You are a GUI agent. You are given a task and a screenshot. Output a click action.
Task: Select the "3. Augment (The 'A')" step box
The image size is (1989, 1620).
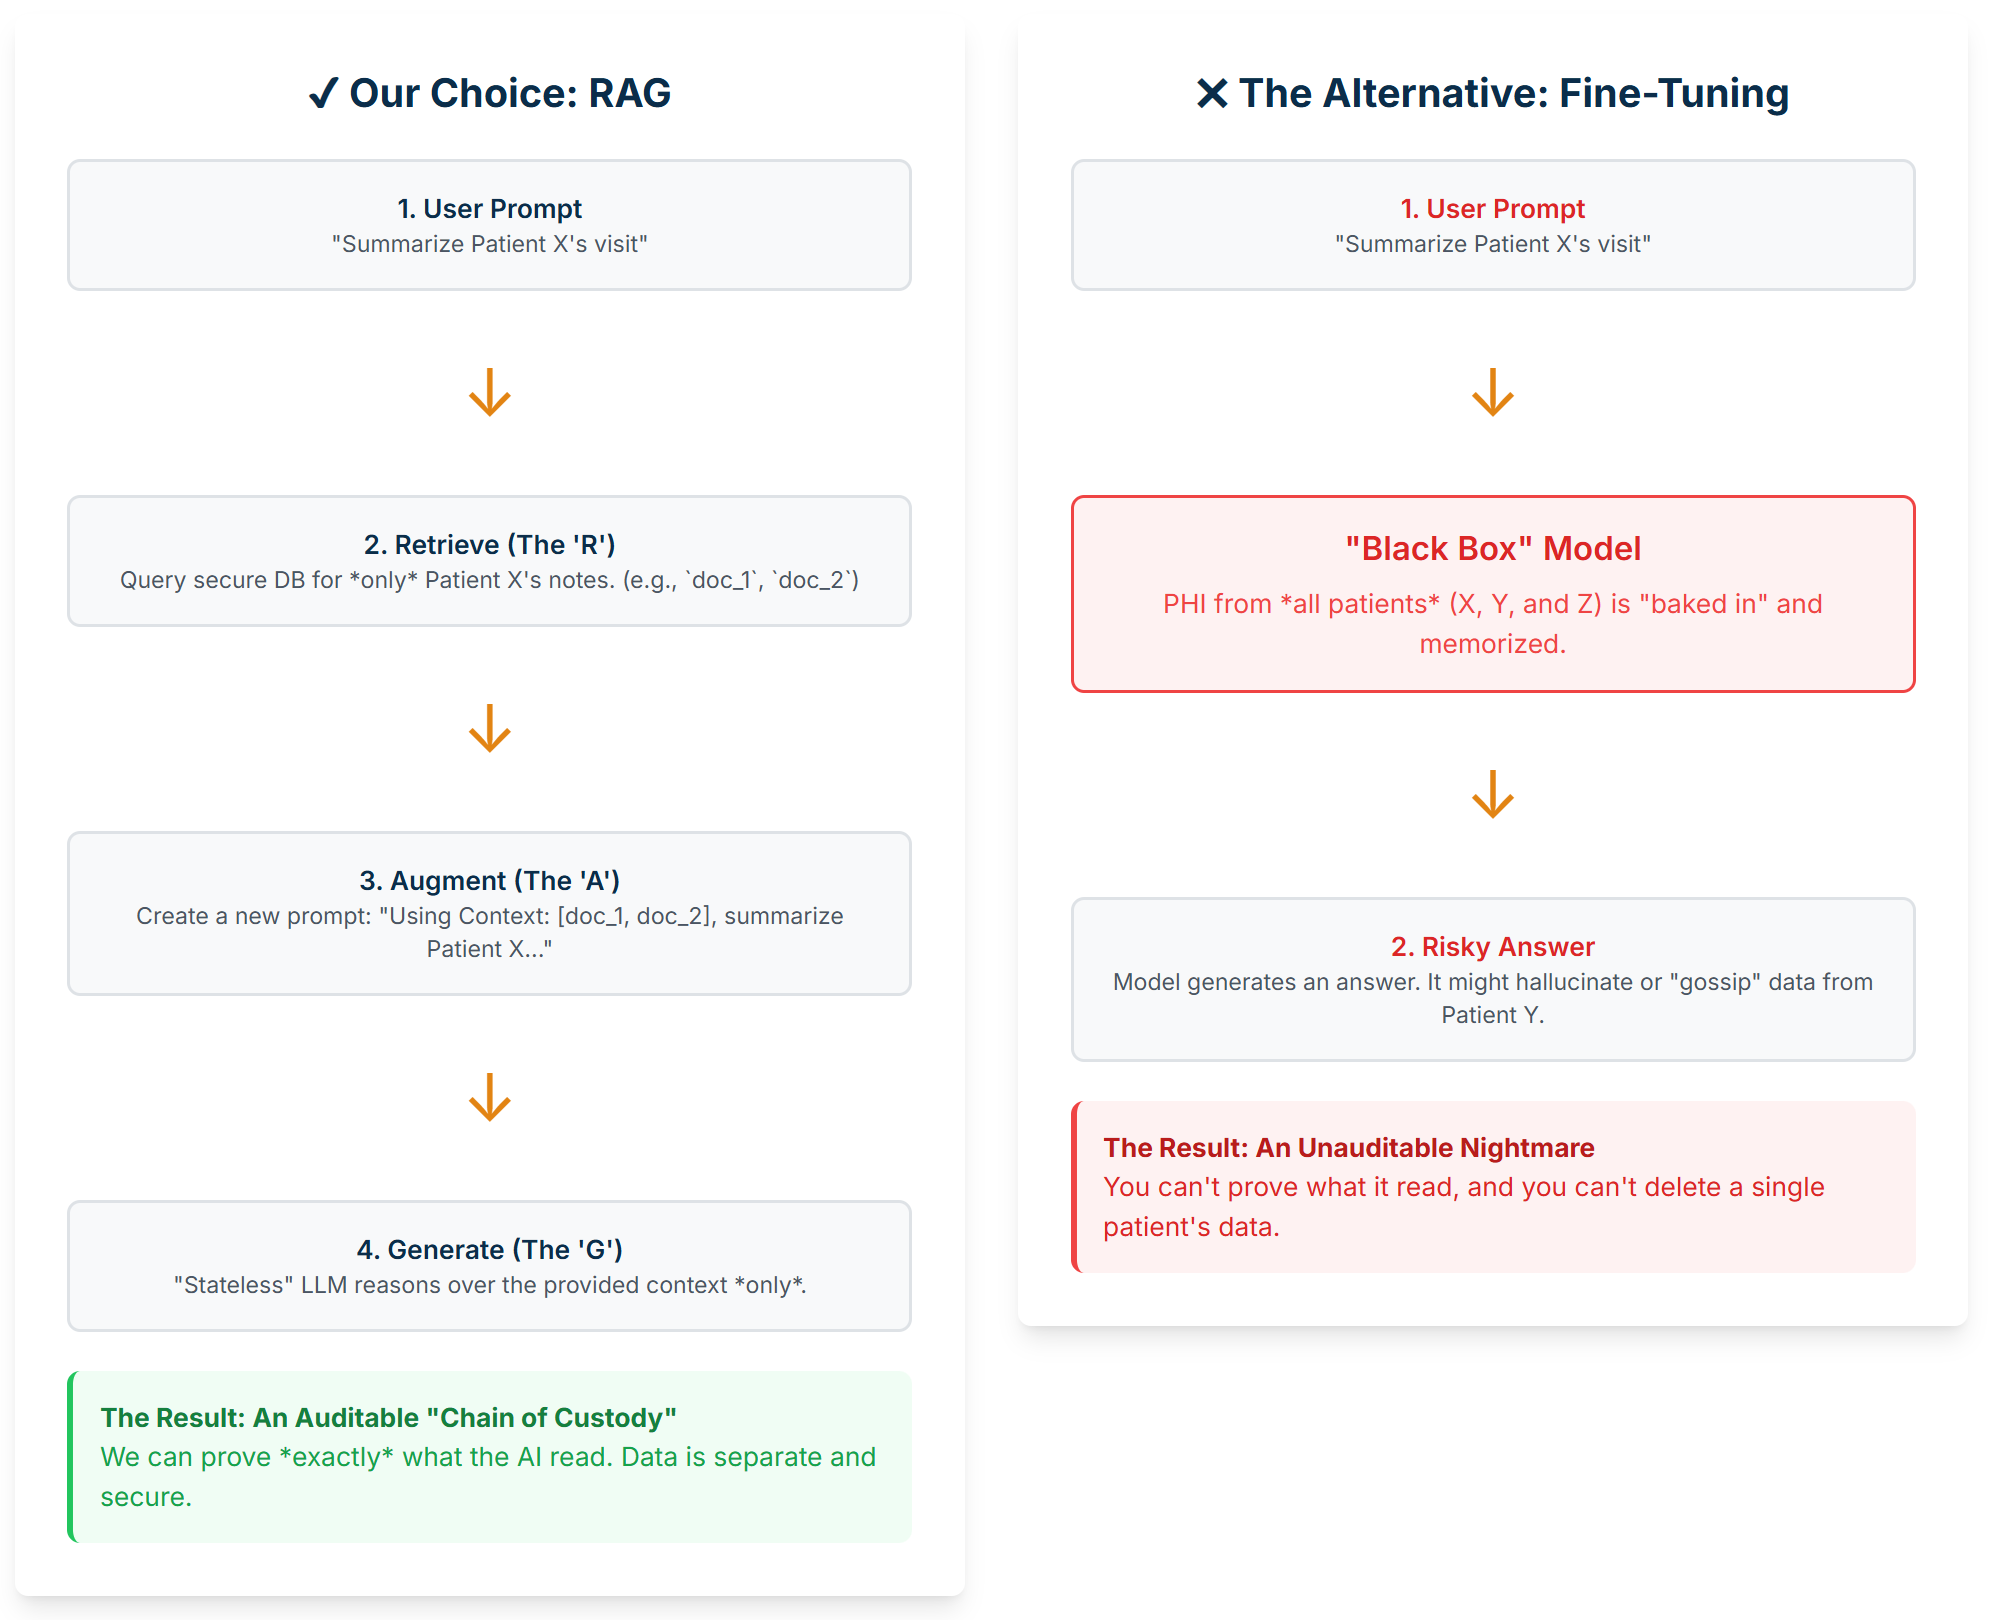(489, 913)
